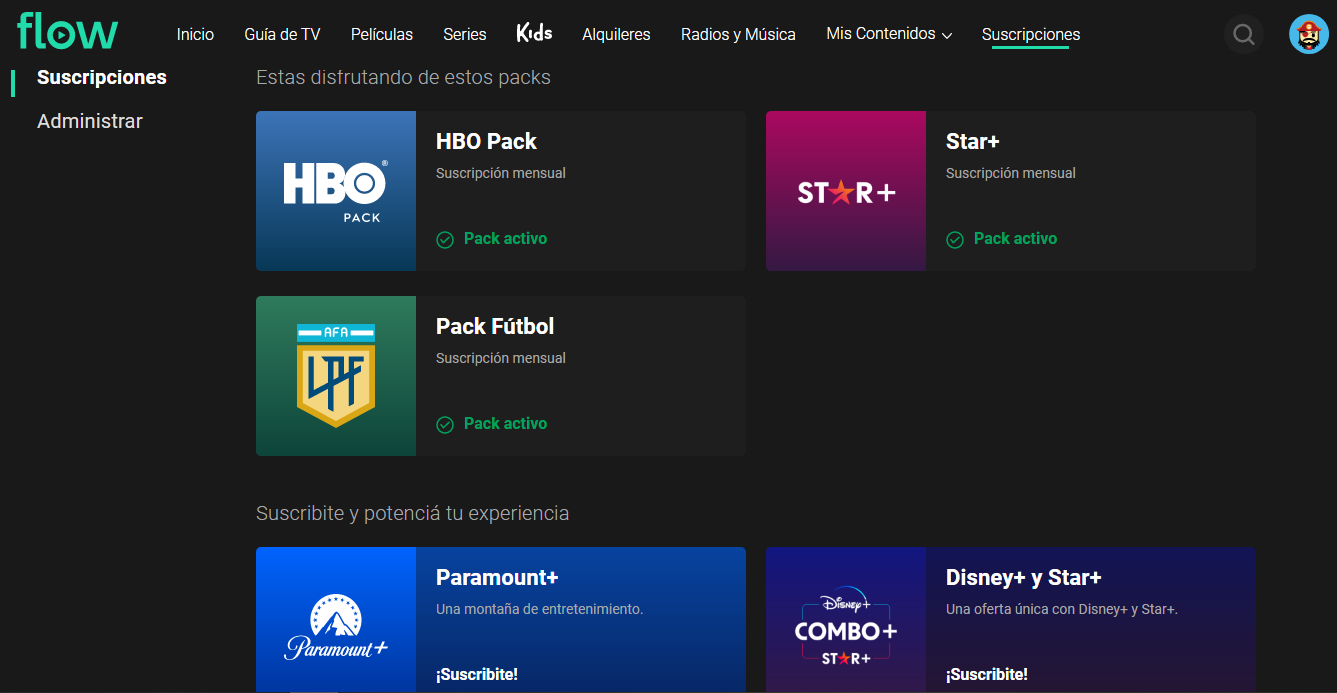The image size is (1337, 693).
Task: Click the Disney+ y Star+ title
Action: 1024,577
